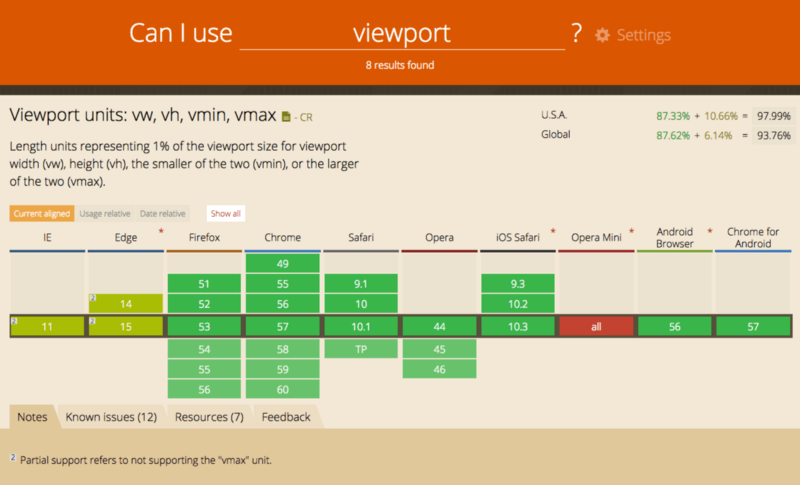800x485 pixels.
Task: Click the viewport search input field
Action: pos(402,33)
